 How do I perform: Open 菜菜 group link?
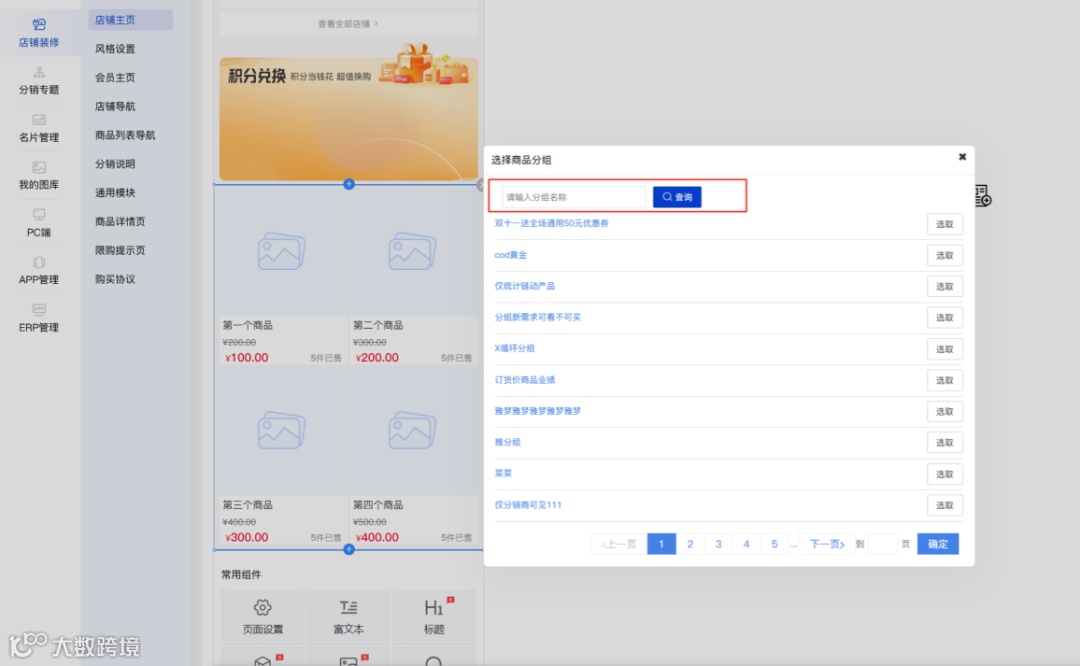click(503, 473)
